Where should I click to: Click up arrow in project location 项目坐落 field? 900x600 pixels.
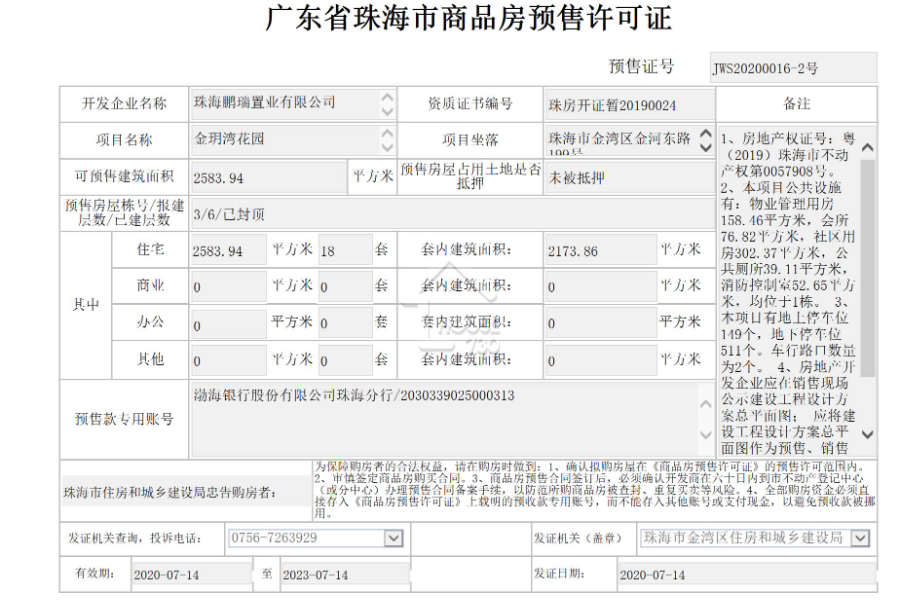click(x=705, y=133)
